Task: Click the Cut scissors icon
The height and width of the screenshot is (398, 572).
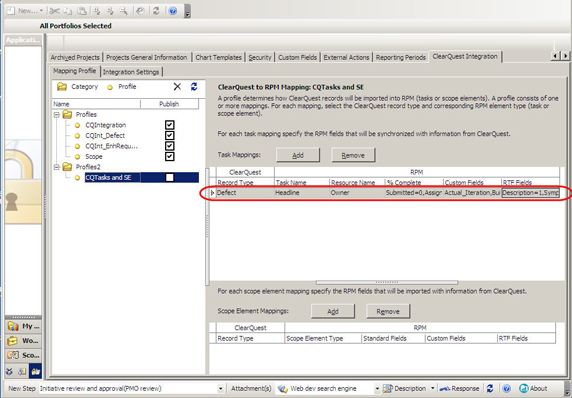Action: click(54, 11)
